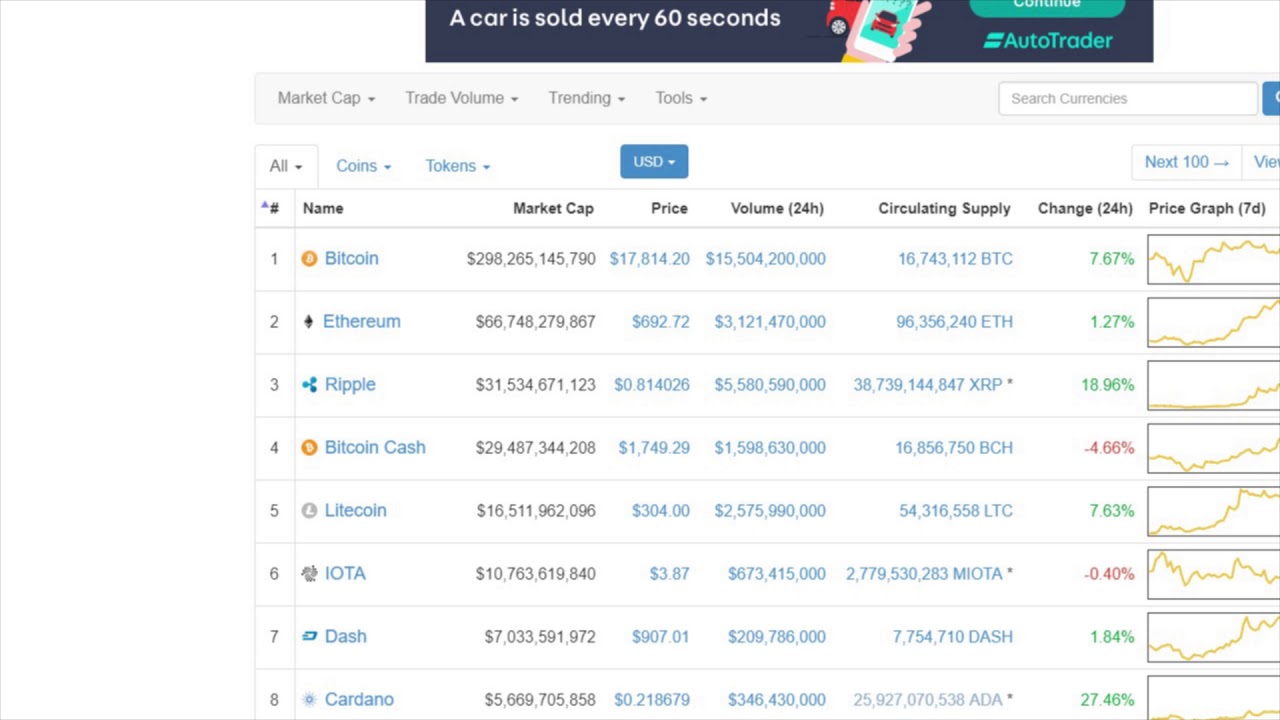Open the Litecoin currency page
The image size is (1280, 720).
(x=355, y=511)
